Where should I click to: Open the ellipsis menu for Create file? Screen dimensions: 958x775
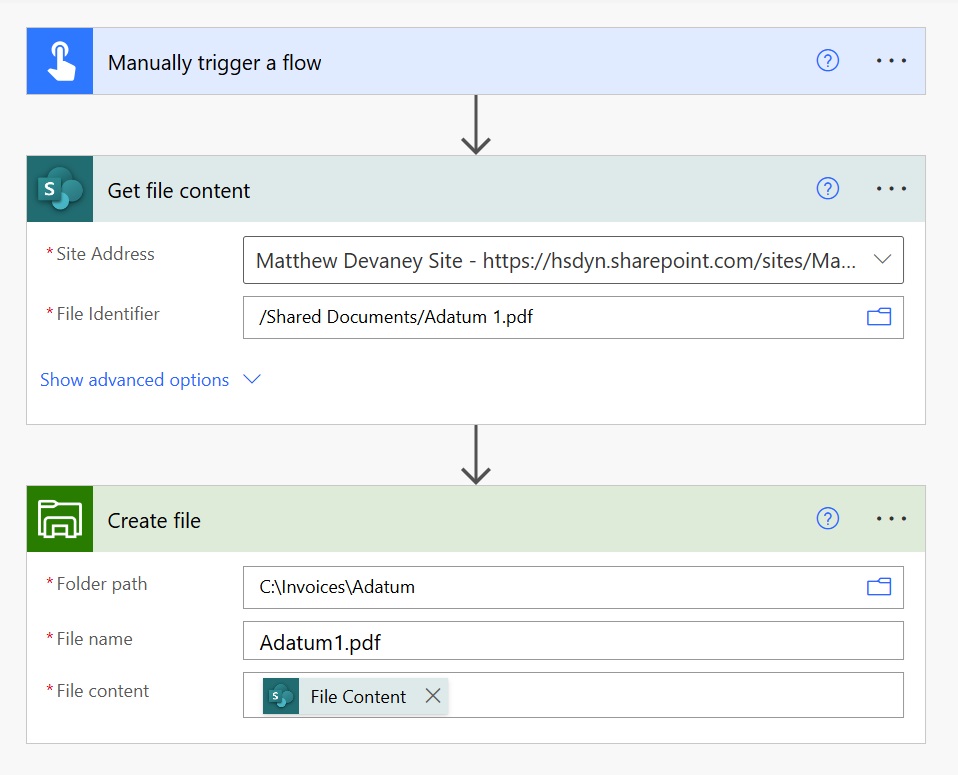click(x=891, y=518)
